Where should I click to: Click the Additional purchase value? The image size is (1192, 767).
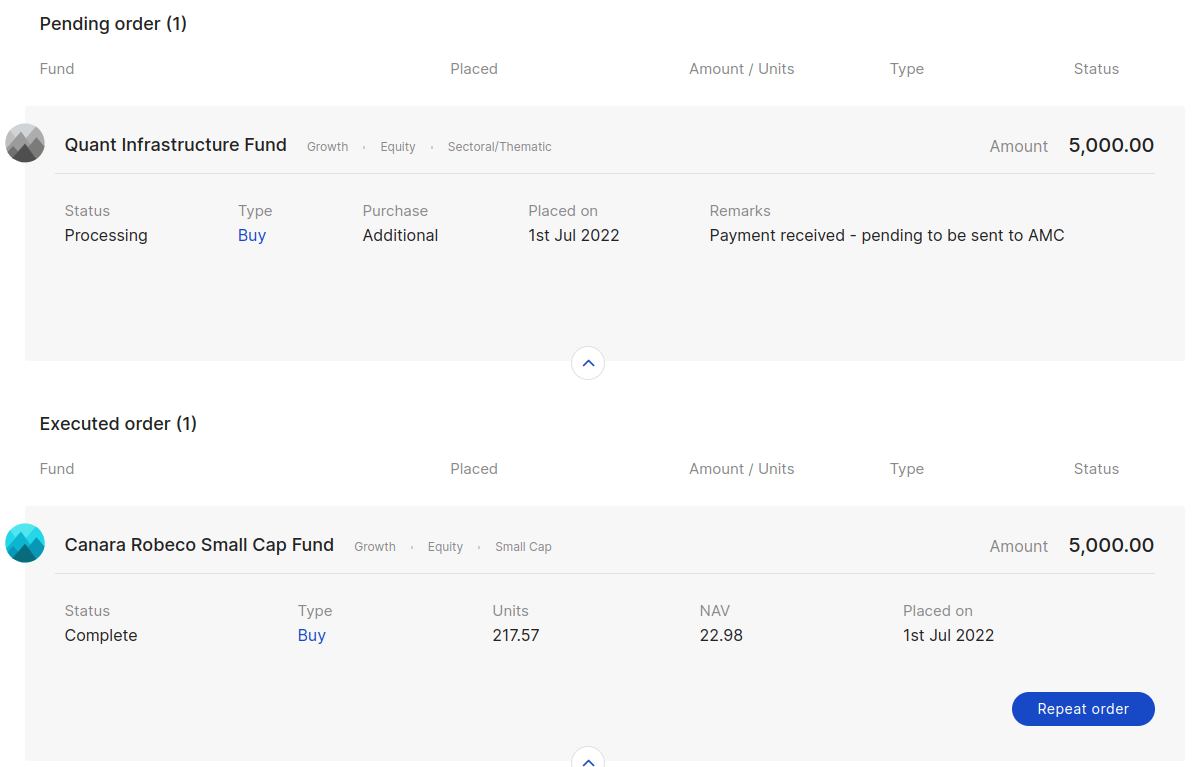[400, 235]
